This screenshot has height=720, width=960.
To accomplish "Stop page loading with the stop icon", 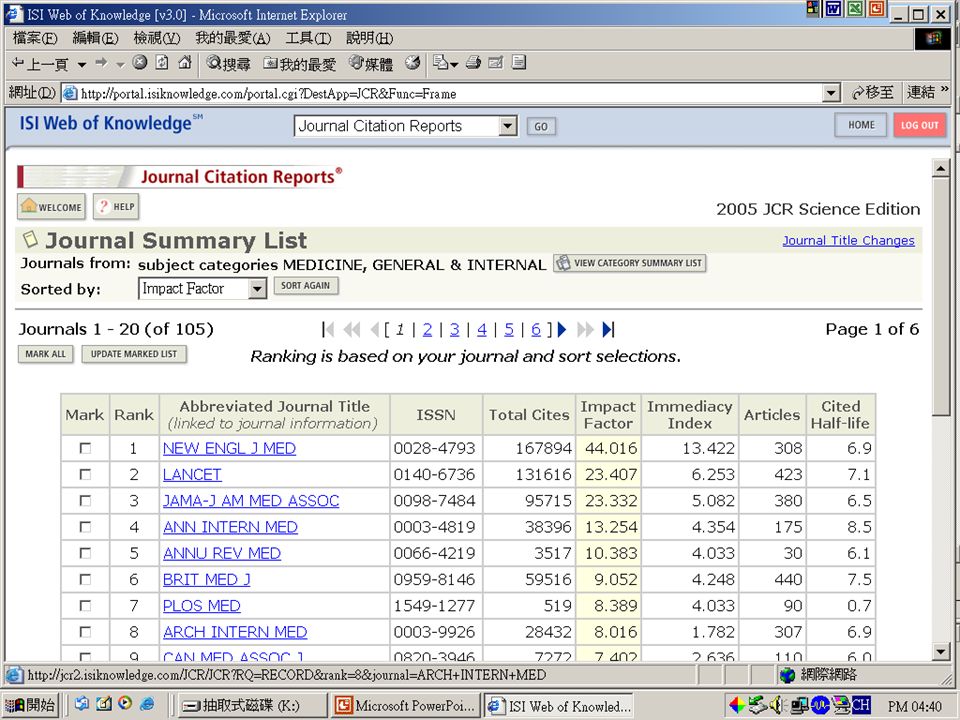I will coord(140,62).
